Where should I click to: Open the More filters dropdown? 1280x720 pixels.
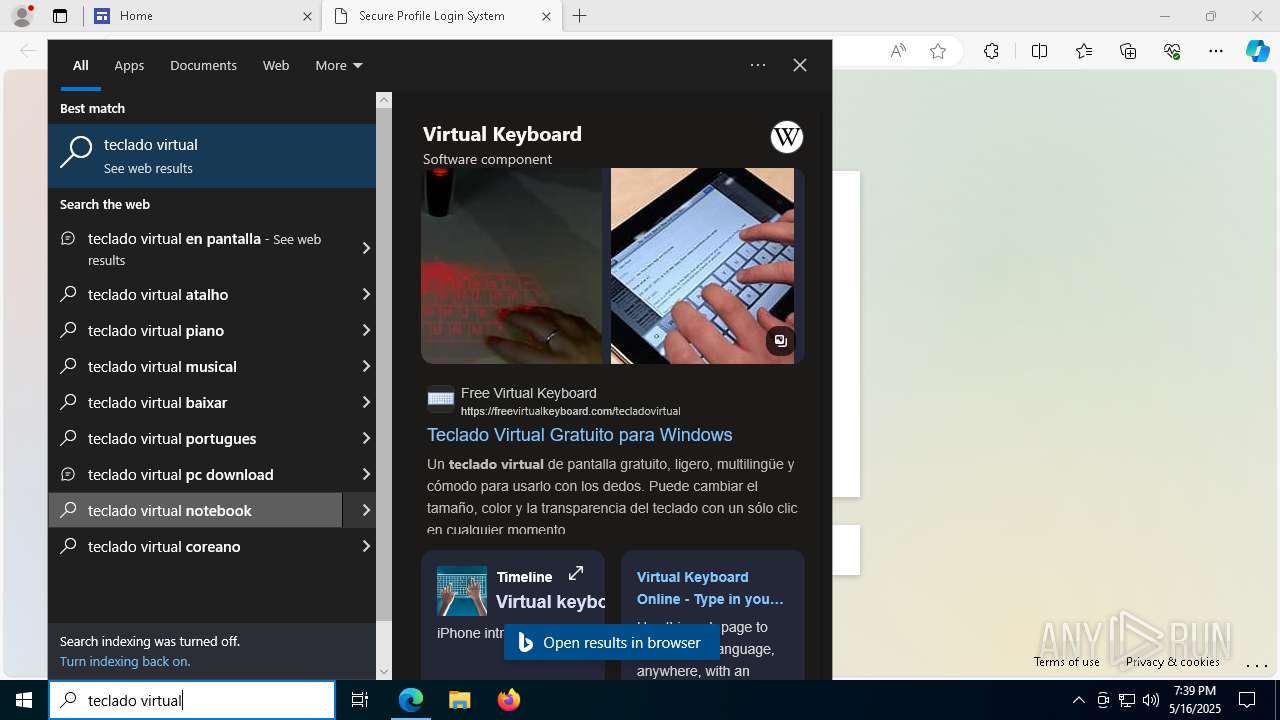pos(338,65)
